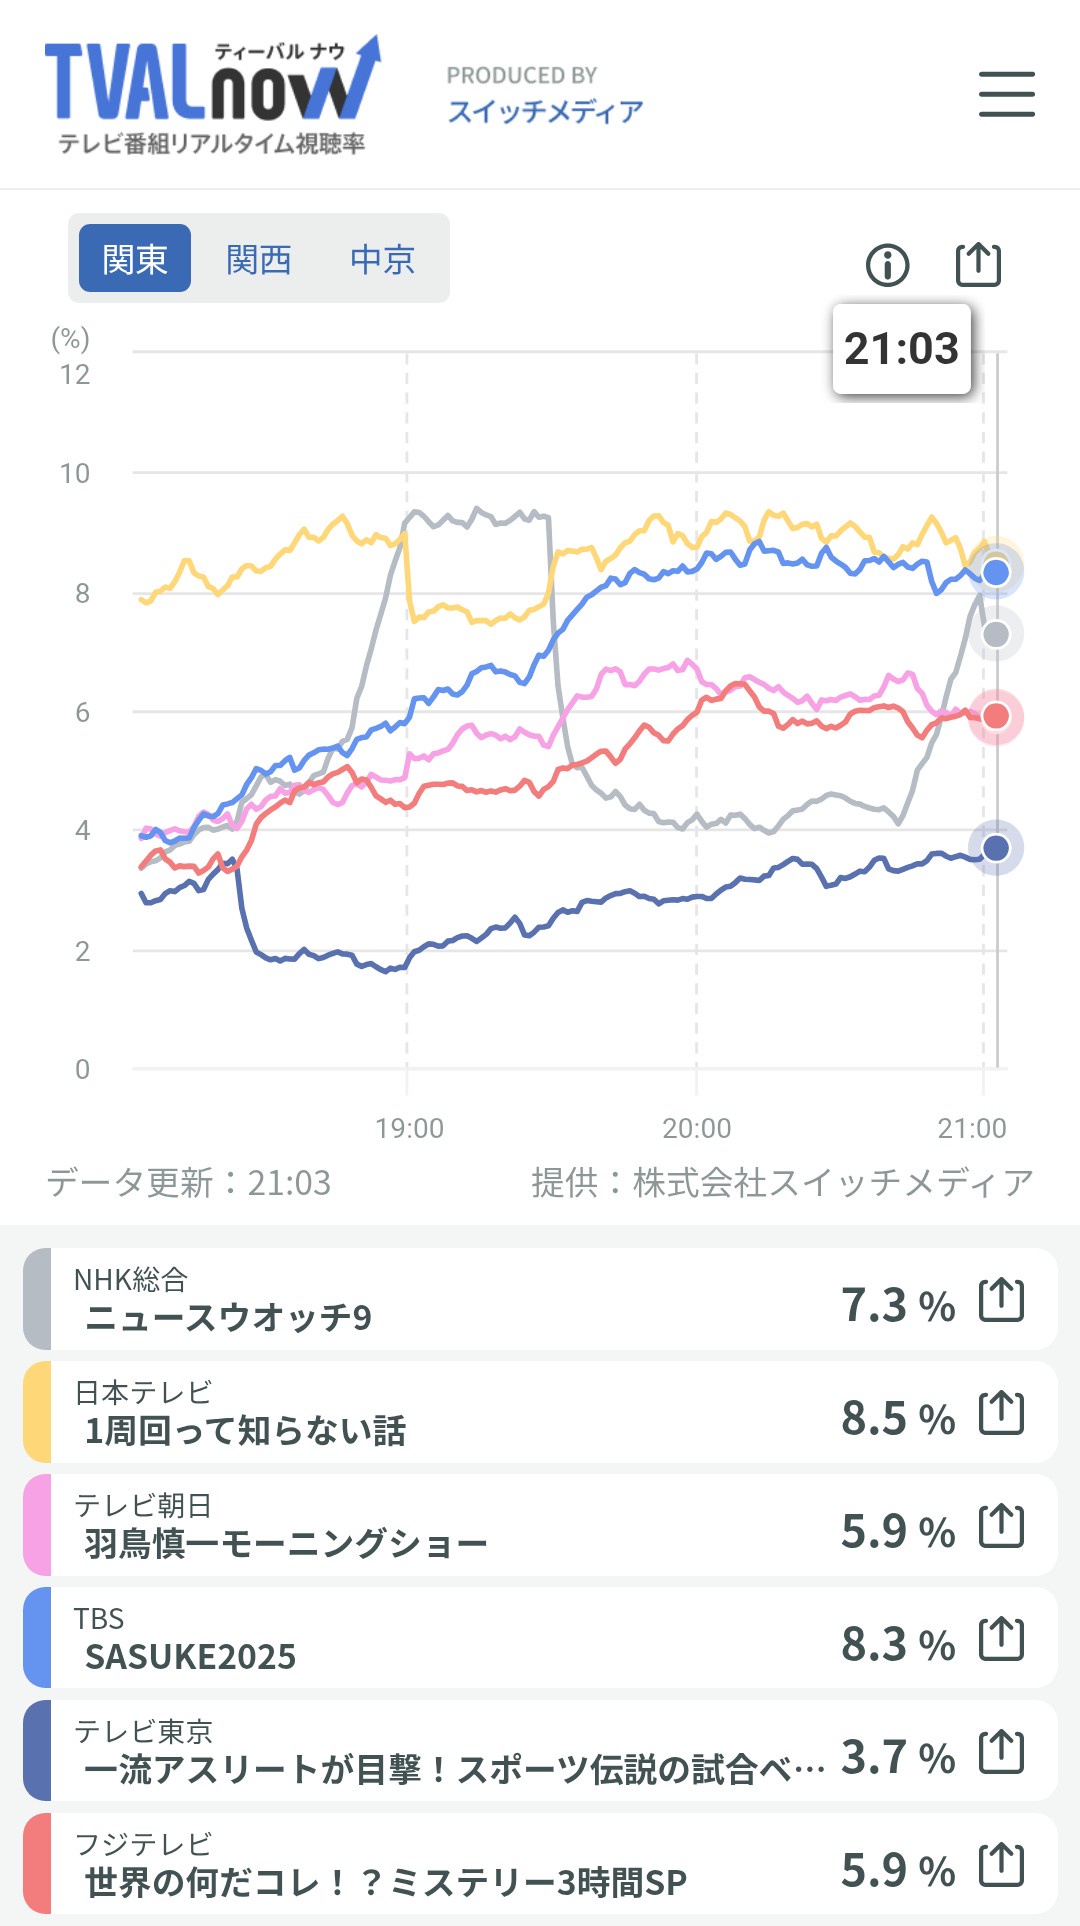Share the chart using top share icon
This screenshot has height=1926, width=1080.
(x=977, y=265)
